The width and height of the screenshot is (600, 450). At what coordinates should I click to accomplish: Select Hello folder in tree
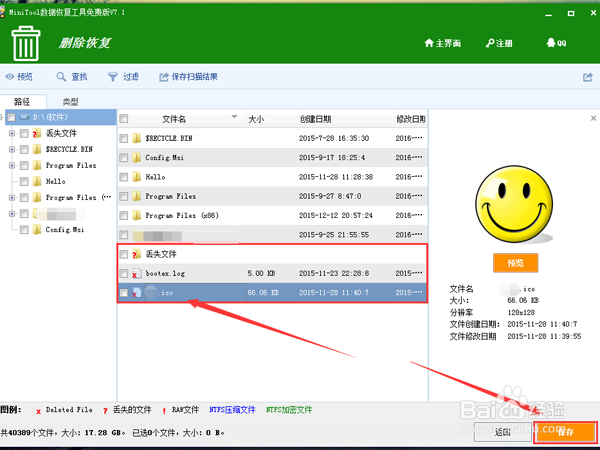coord(55,181)
